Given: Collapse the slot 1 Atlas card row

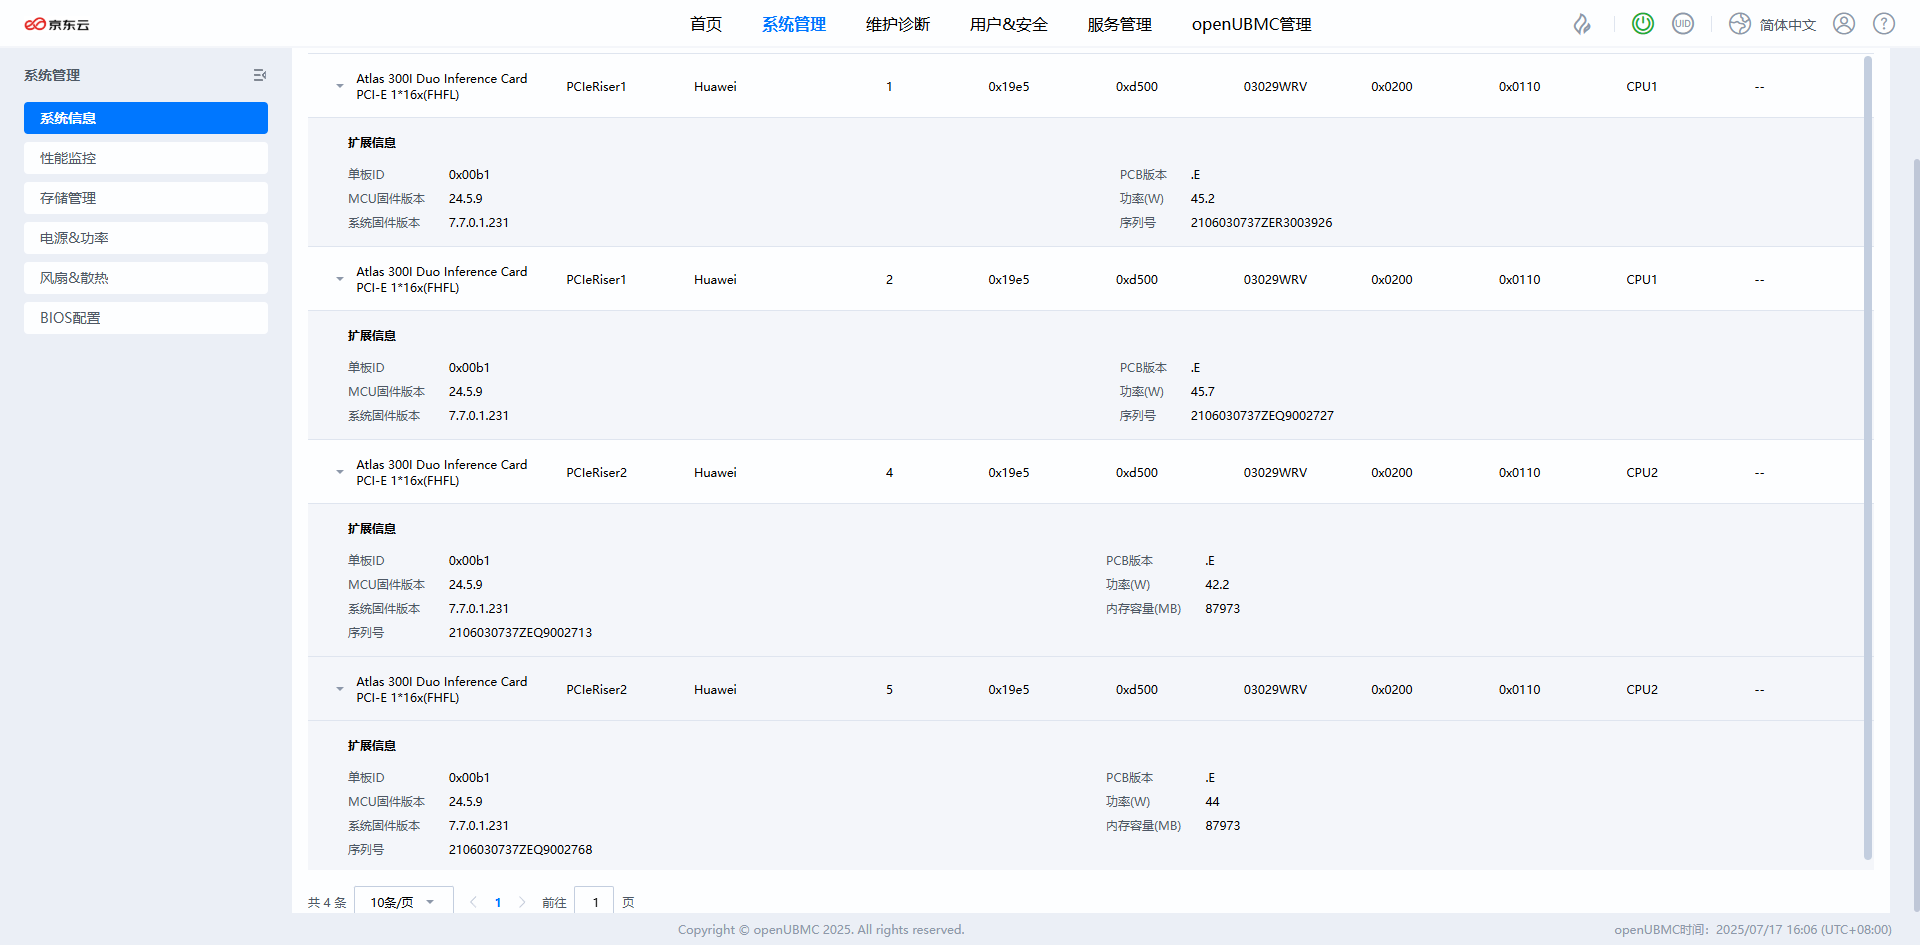Looking at the screenshot, I should [340, 87].
